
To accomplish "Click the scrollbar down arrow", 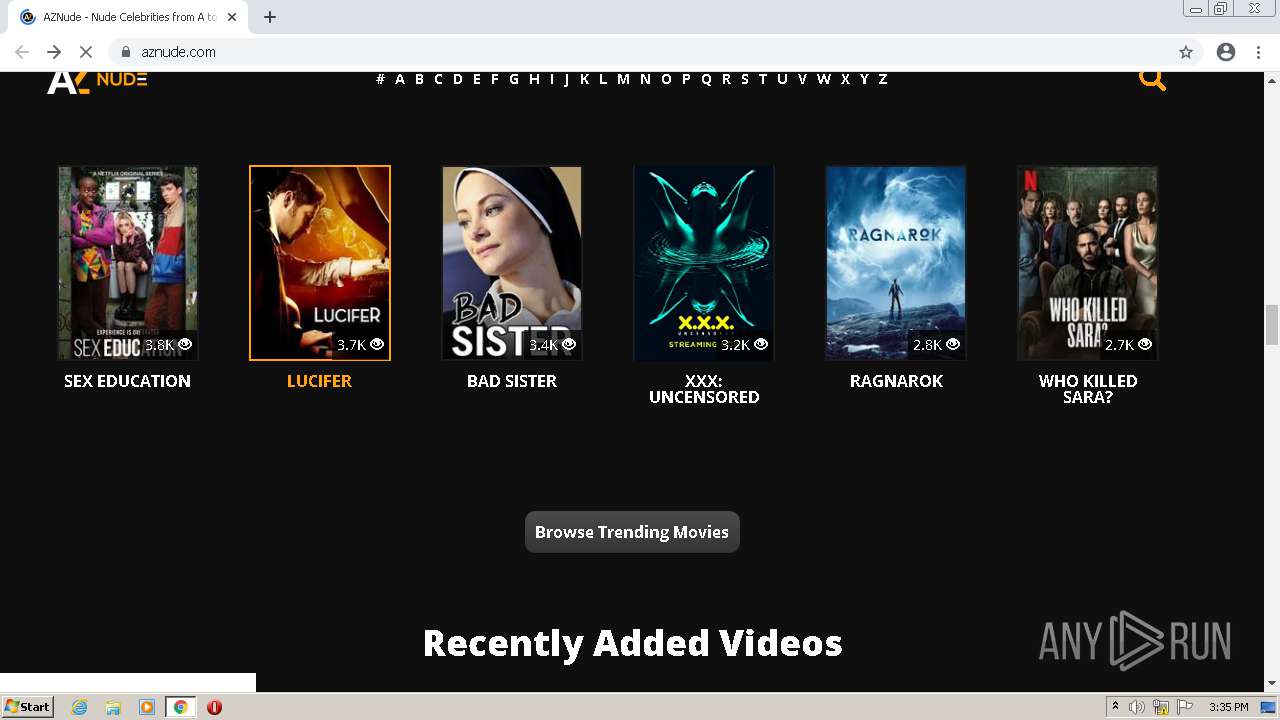I will click(x=1272, y=684).
